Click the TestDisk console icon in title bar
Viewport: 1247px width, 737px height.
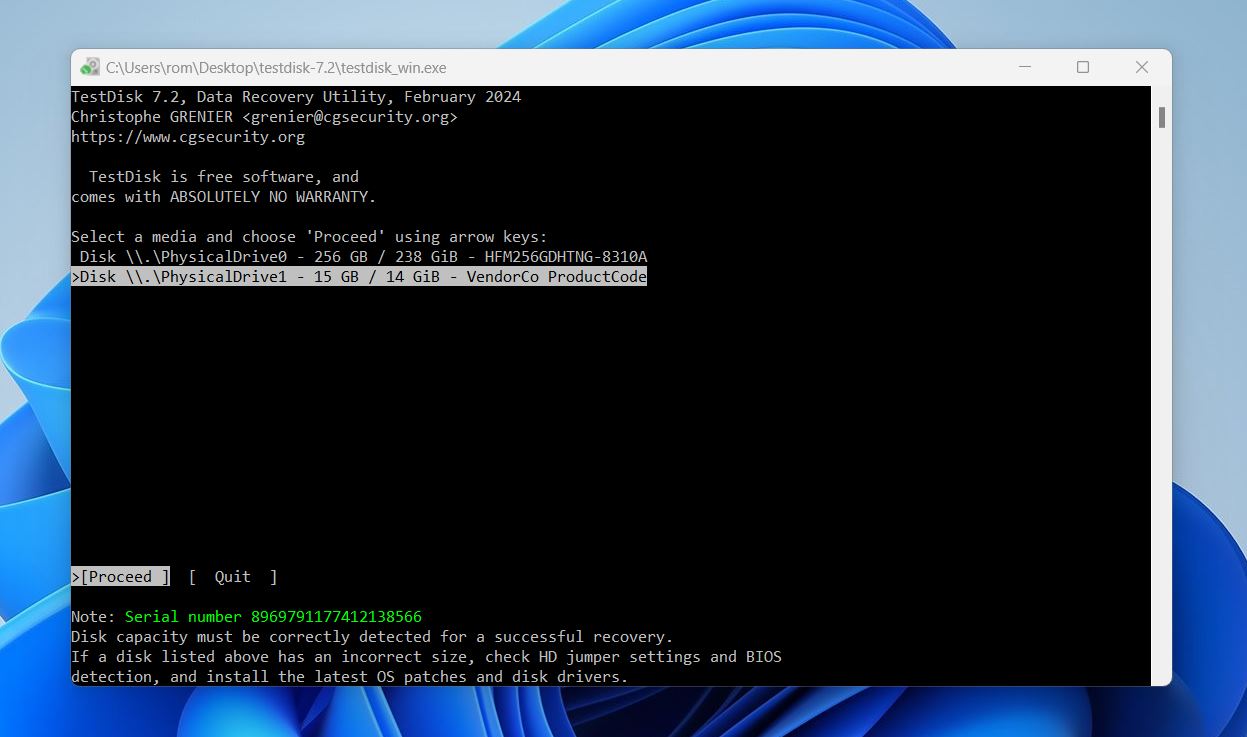click(92, 67)
